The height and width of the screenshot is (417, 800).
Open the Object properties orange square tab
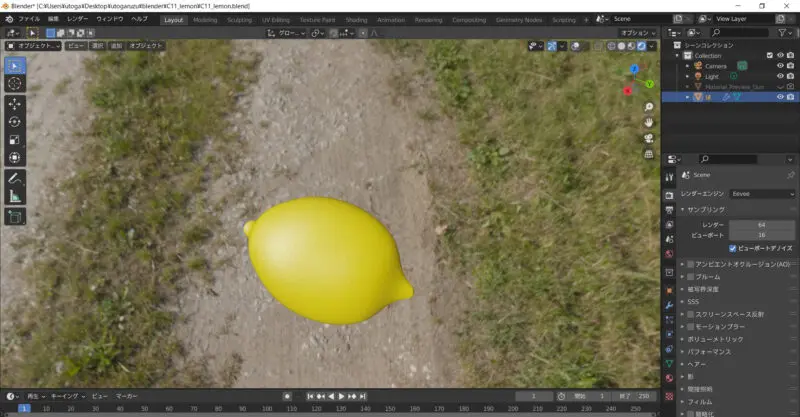(x=669, y=290)
